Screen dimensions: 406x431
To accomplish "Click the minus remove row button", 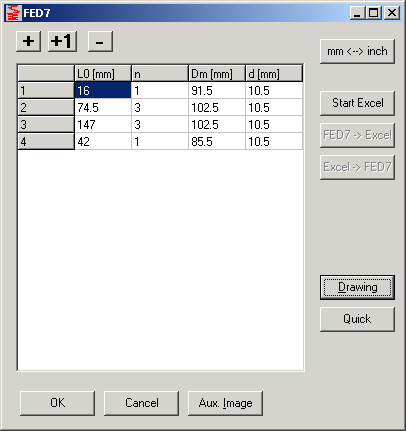I will tap(100, 42).
